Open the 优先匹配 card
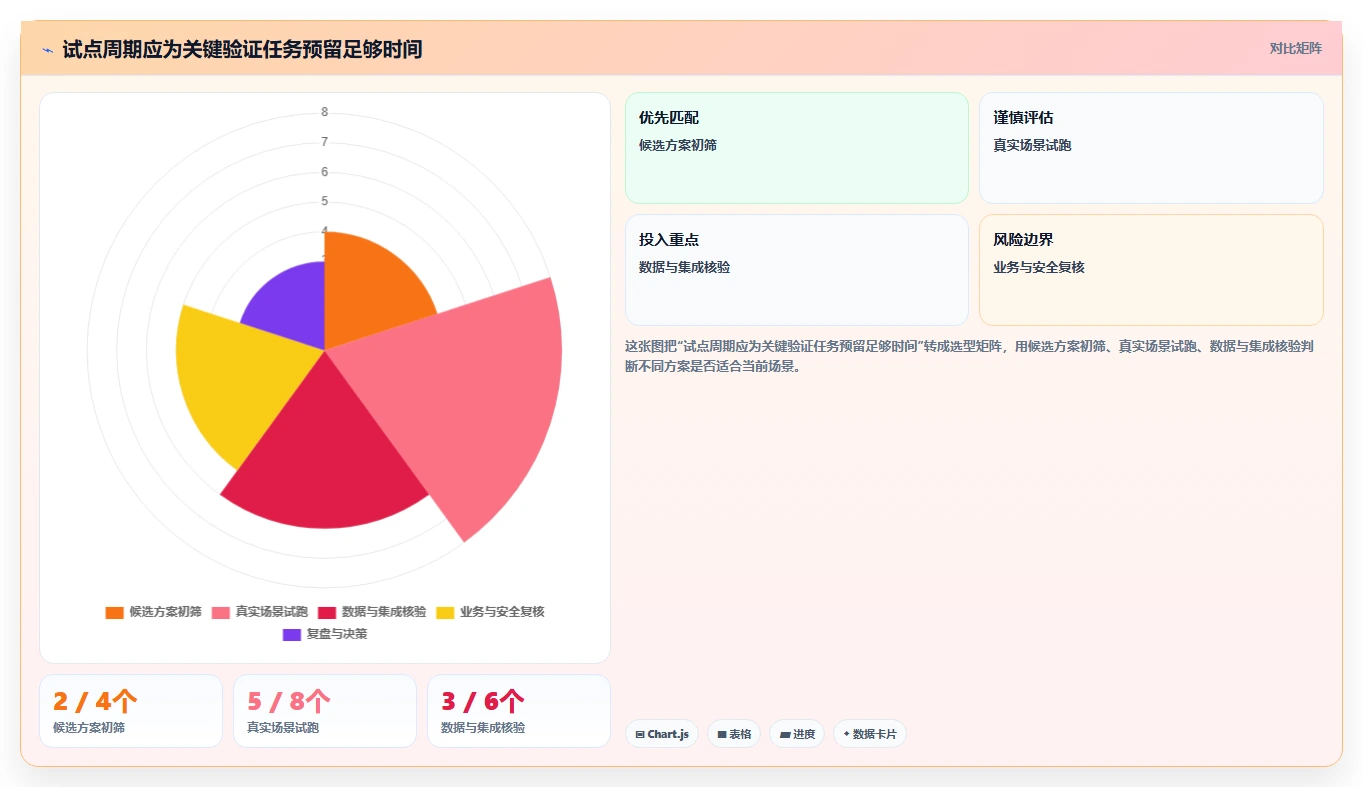1363x787 pixels. 797,148
